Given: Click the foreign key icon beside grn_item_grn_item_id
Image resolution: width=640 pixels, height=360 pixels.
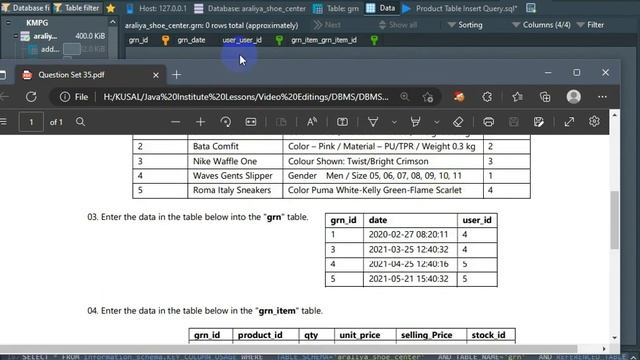Looking at the screenshot, I should point(374,40).
